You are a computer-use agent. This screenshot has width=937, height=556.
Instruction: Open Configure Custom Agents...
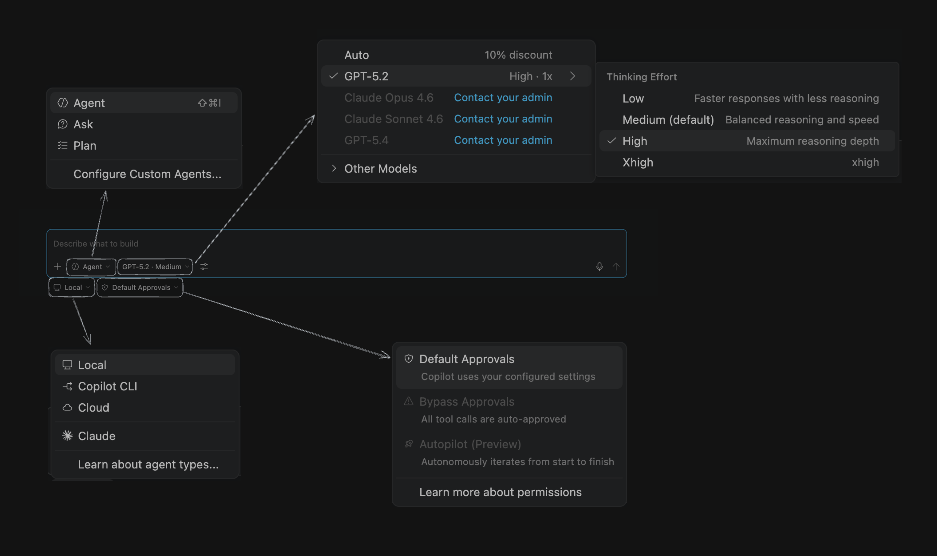147,174
